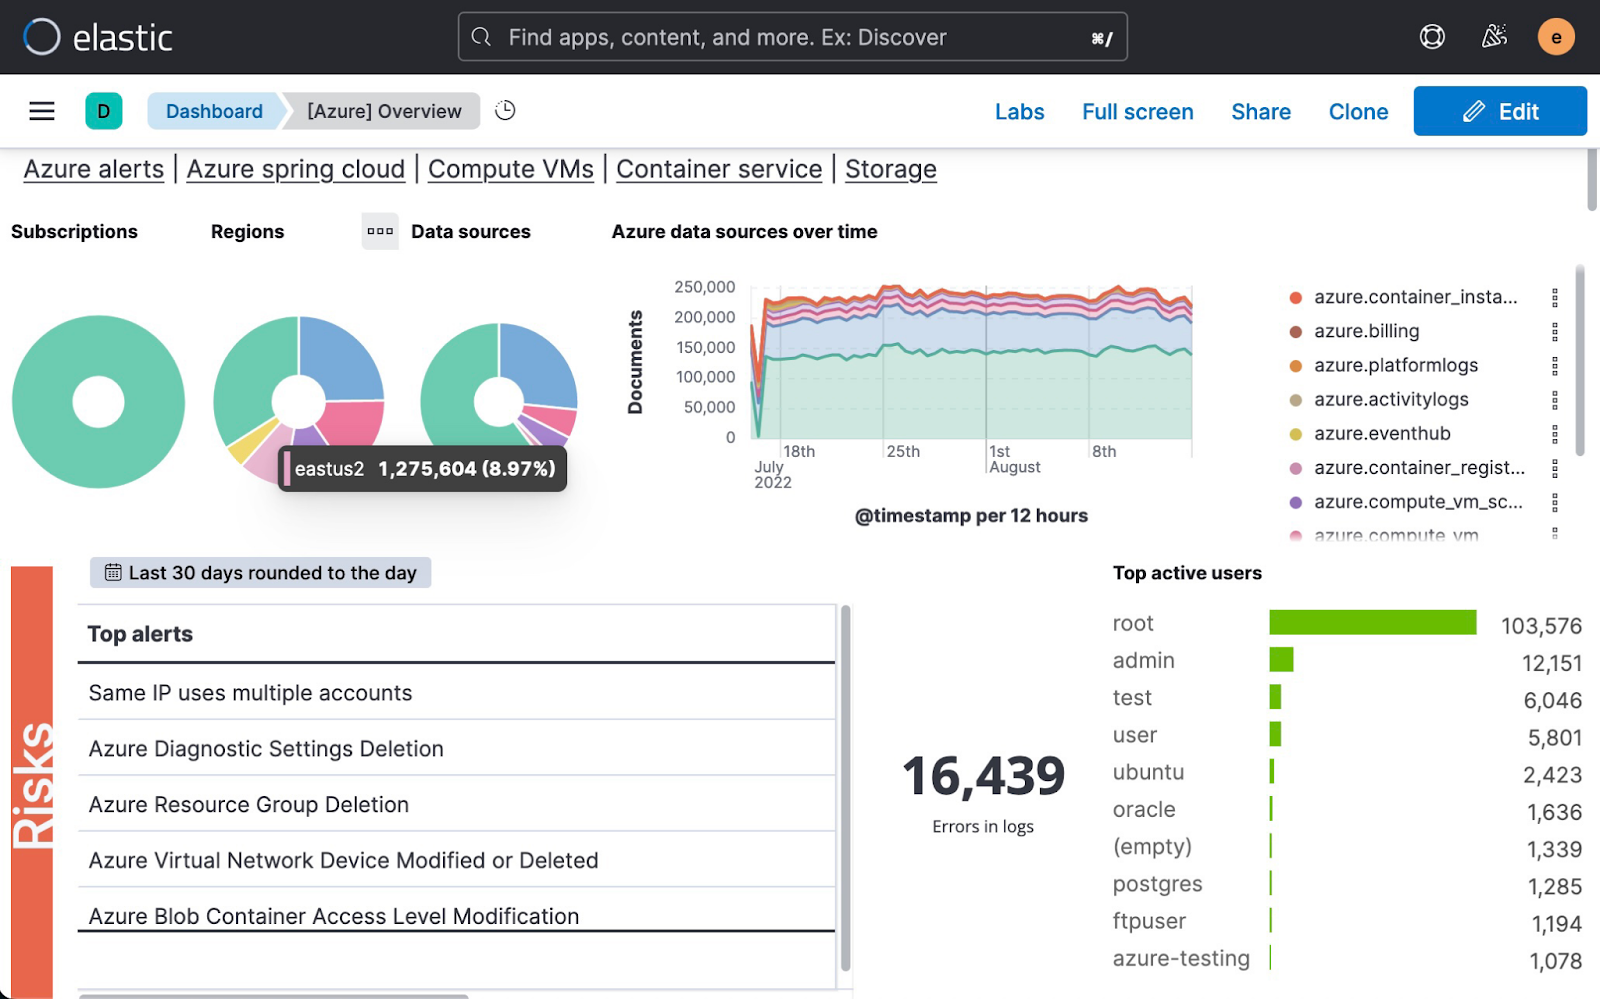Image resolution: width=1600 pixels, height=999 pixels.
Task: Select 'Same IP uses multiple accounts' alert
Action: [250, 692]
